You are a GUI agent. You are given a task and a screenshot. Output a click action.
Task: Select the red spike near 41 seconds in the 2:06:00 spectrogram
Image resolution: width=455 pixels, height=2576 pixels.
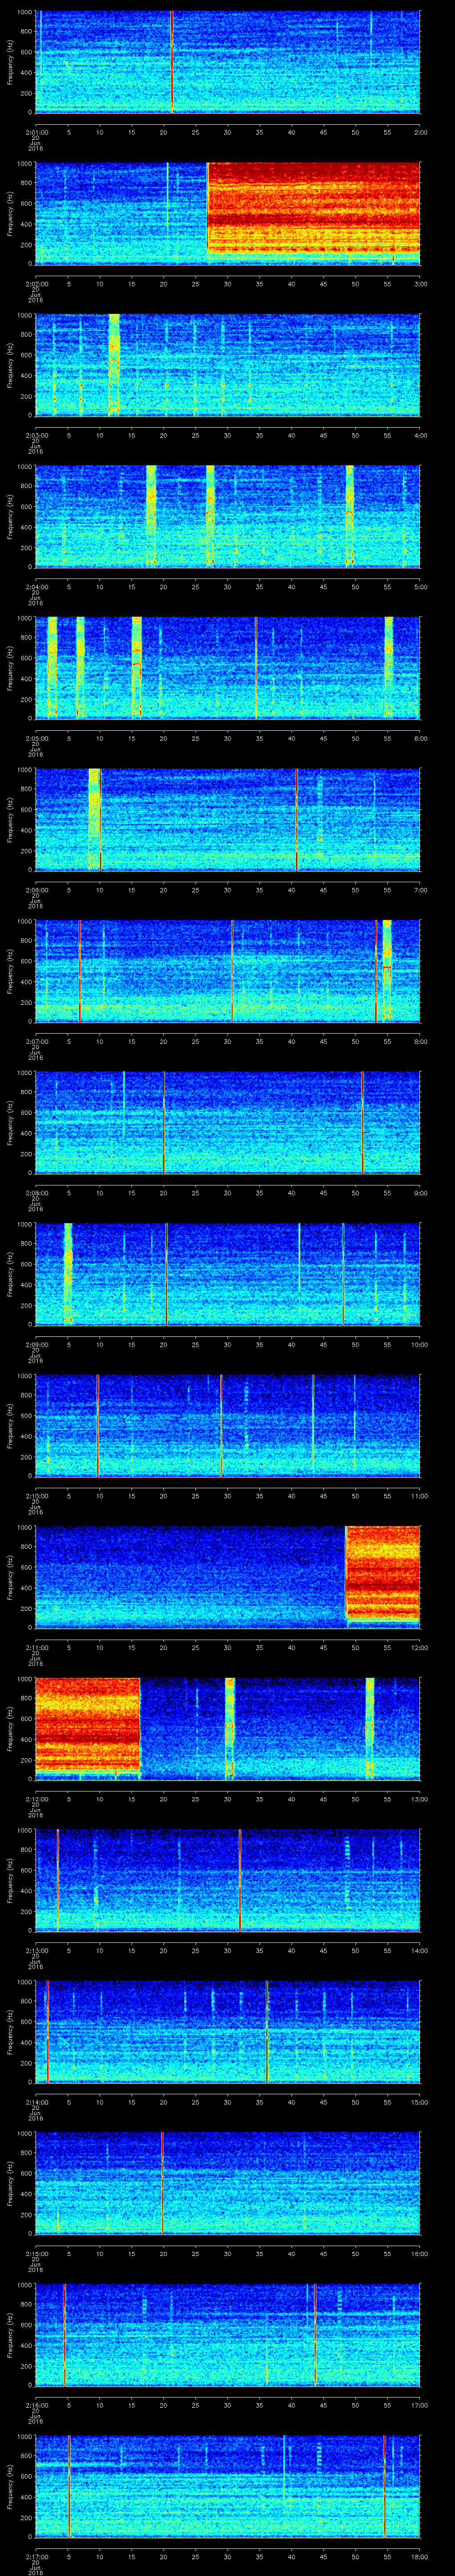click(x=297, y=819)
